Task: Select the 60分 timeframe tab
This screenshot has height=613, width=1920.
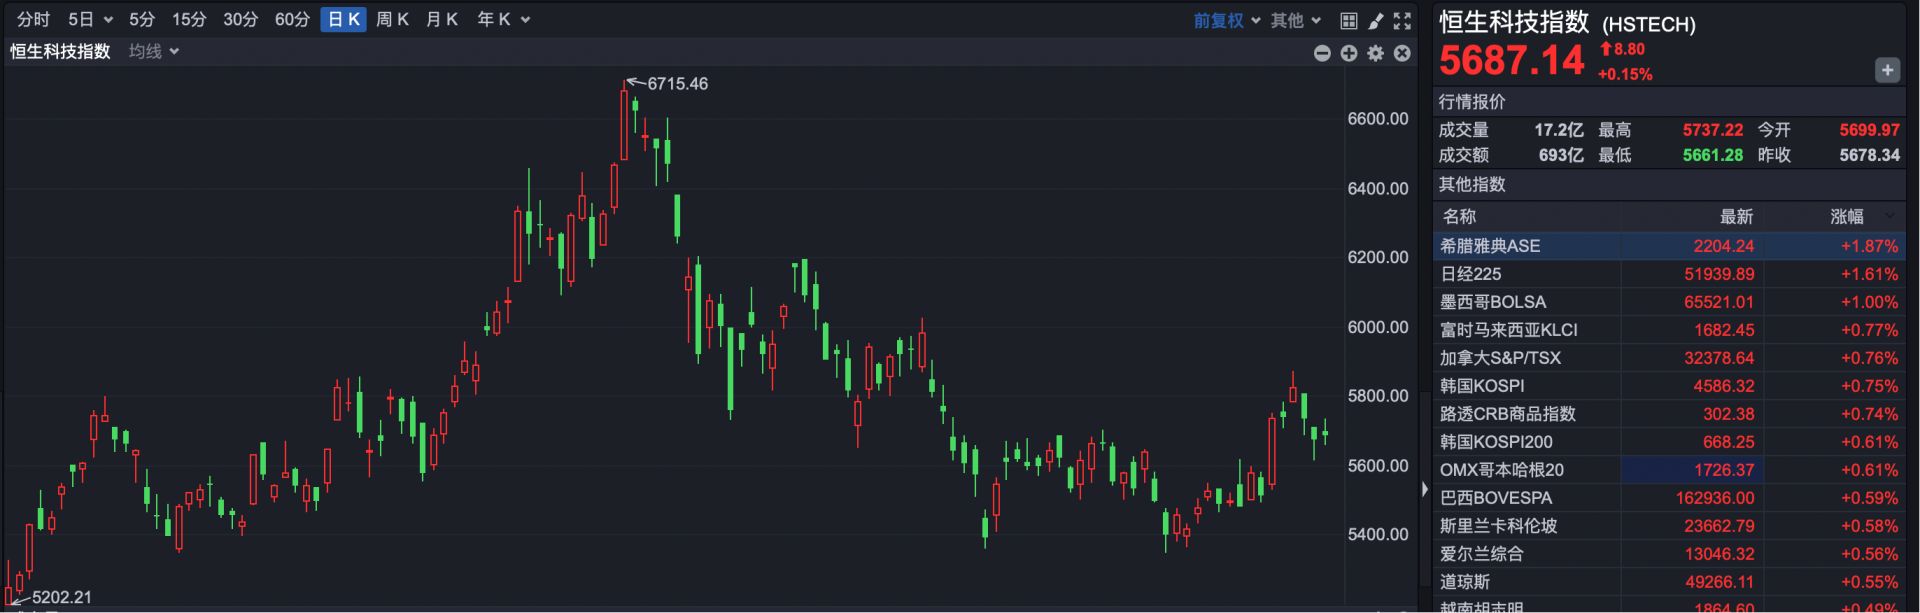Action: [292, 20]
